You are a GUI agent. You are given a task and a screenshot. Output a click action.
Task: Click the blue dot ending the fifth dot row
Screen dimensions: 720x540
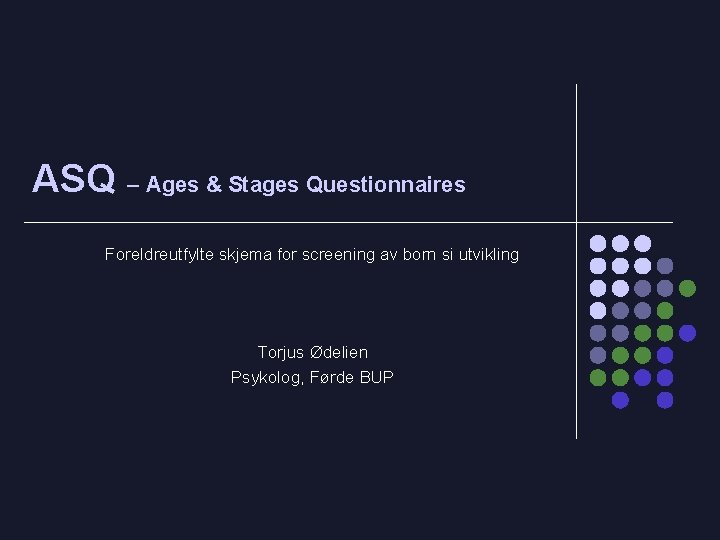pos(687,333)
